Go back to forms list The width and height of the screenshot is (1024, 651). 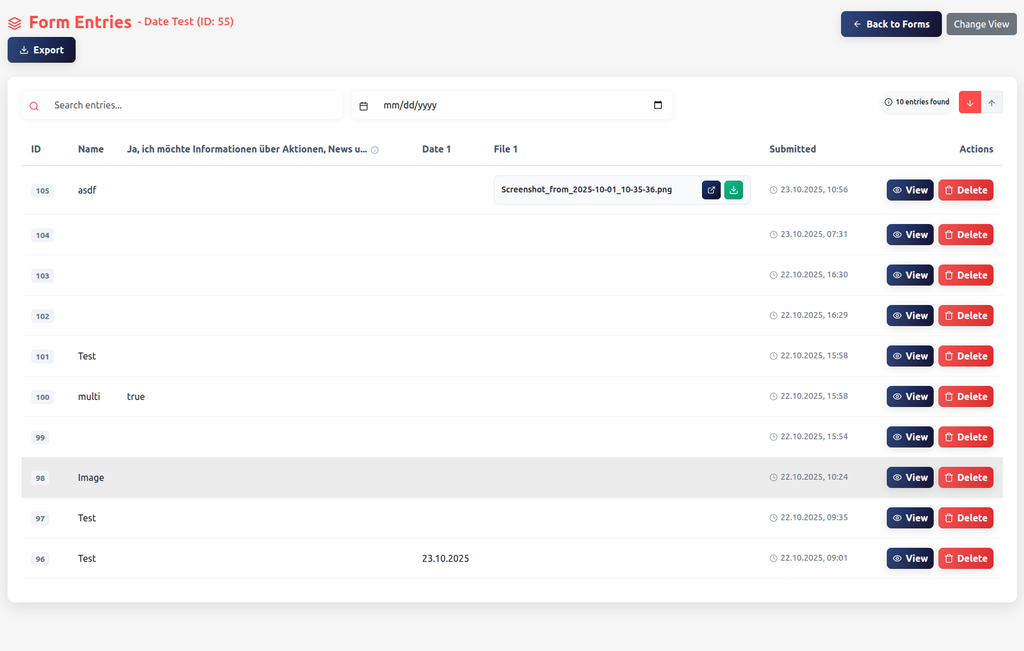pyautogui.click(x=891, y=24)
